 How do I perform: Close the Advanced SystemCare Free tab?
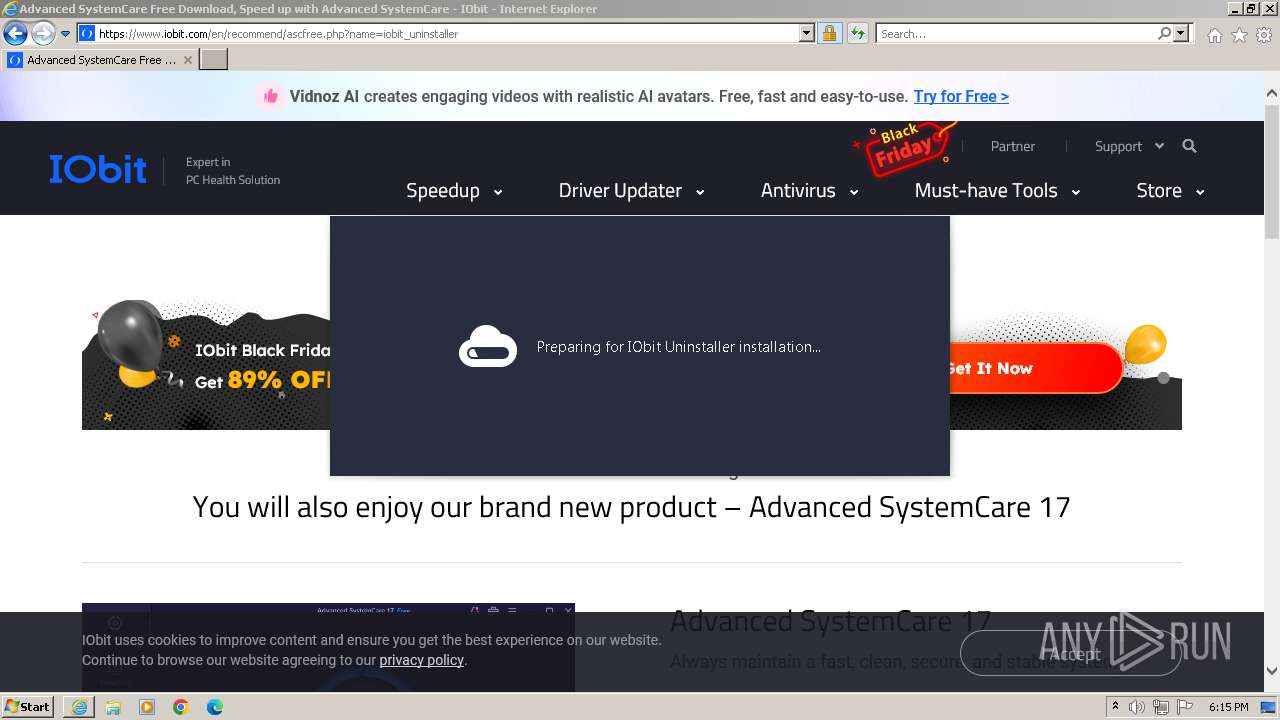(187, 60)
